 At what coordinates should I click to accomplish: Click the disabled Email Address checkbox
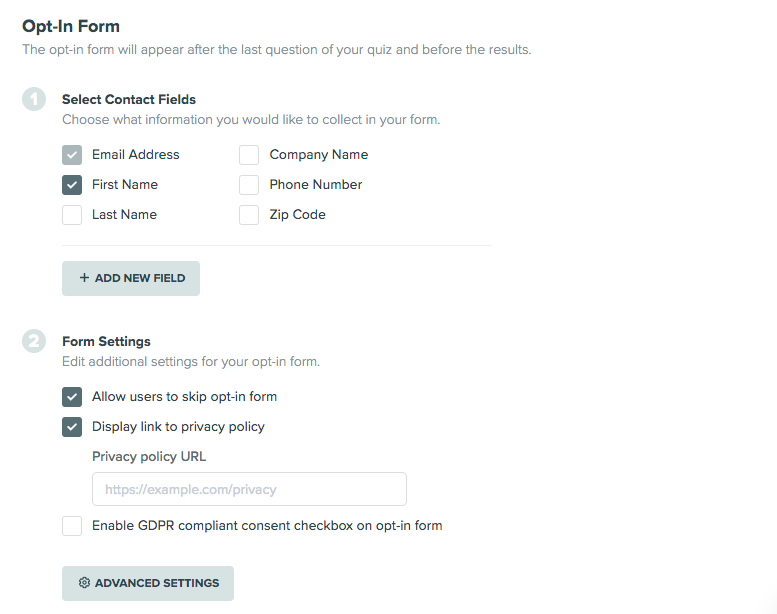tap(72, 155)
